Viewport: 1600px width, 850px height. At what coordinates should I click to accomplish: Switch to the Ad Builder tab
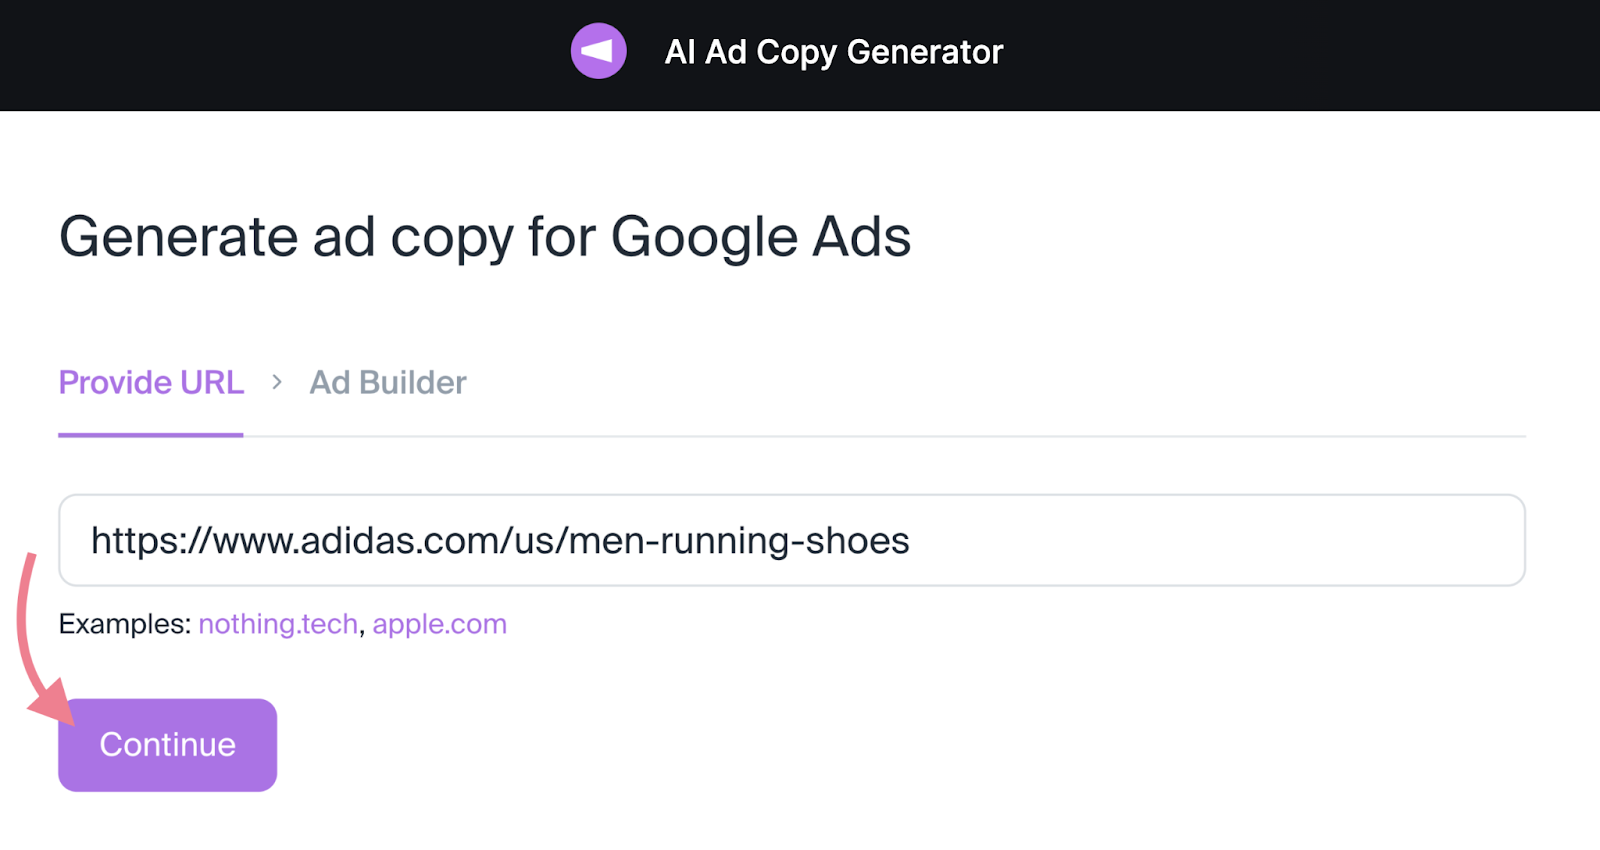pos(387,382)
